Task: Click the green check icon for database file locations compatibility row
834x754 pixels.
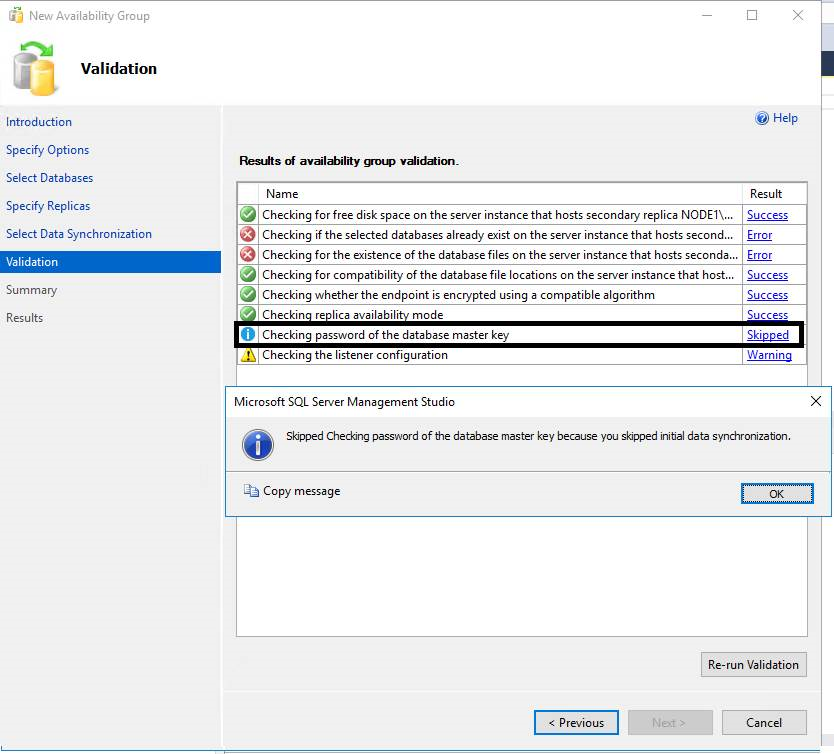Action: pos(248,274)
